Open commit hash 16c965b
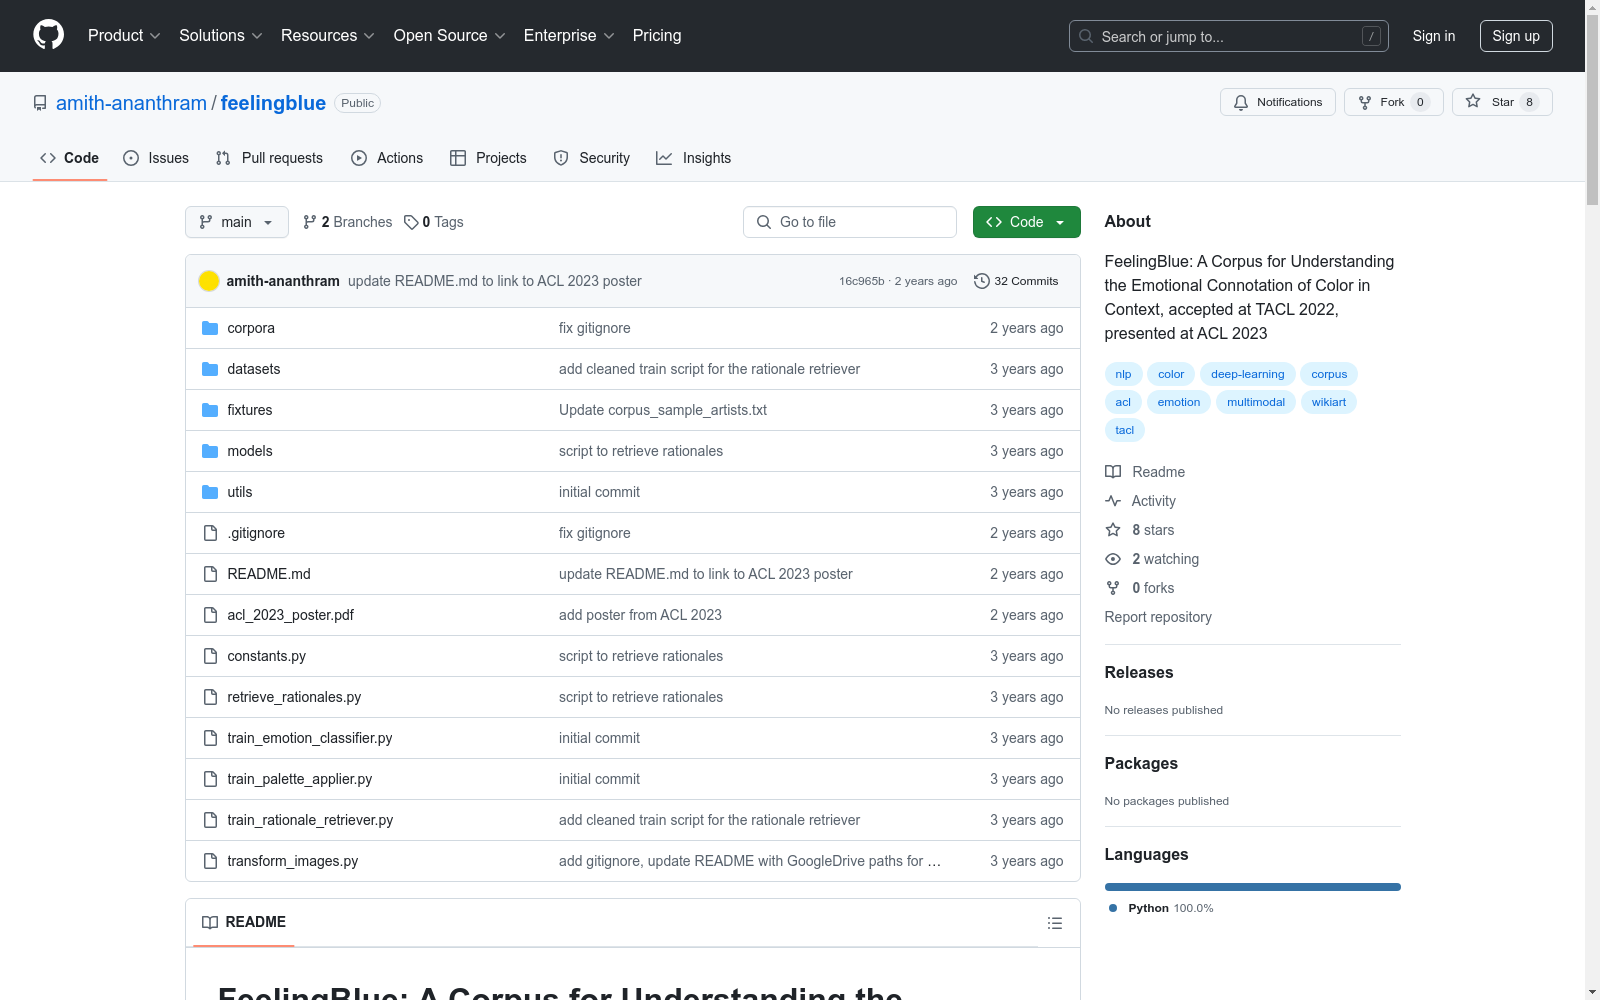Screen dimensions: 1600x1000 coord(862,281)
